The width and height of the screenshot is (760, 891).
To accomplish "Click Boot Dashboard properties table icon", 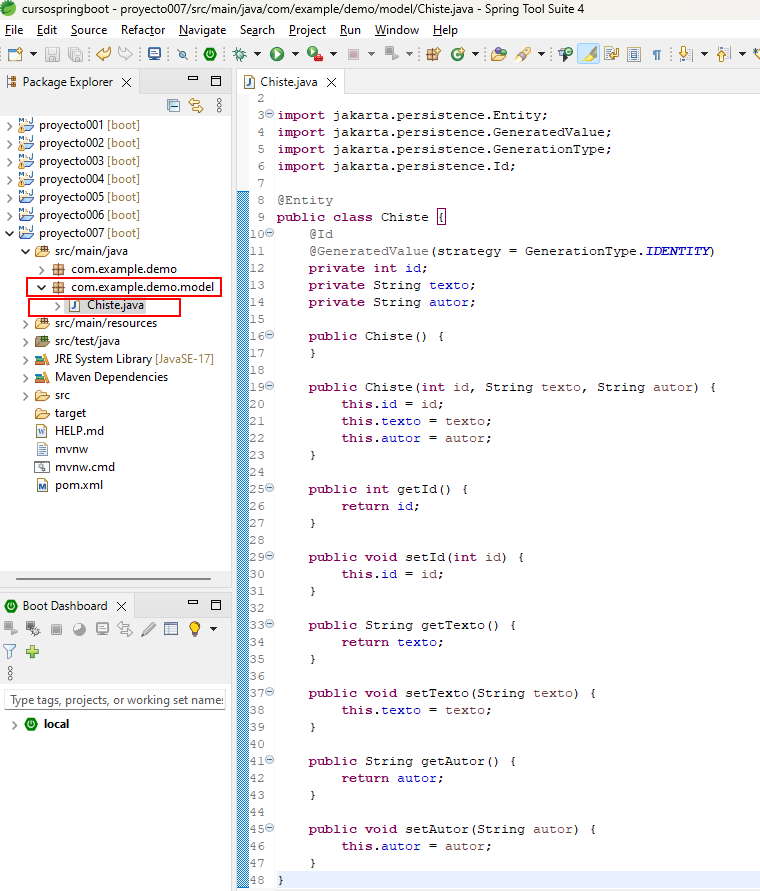I will 171,628.
